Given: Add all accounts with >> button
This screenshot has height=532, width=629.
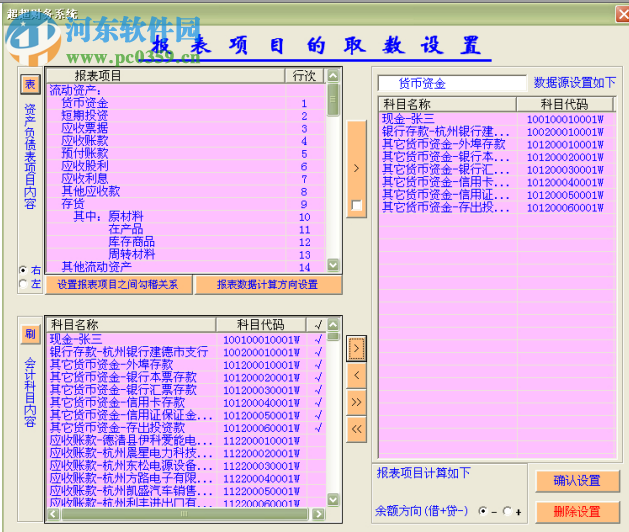Looking at the screenshot, I should (x=356, y=402).
